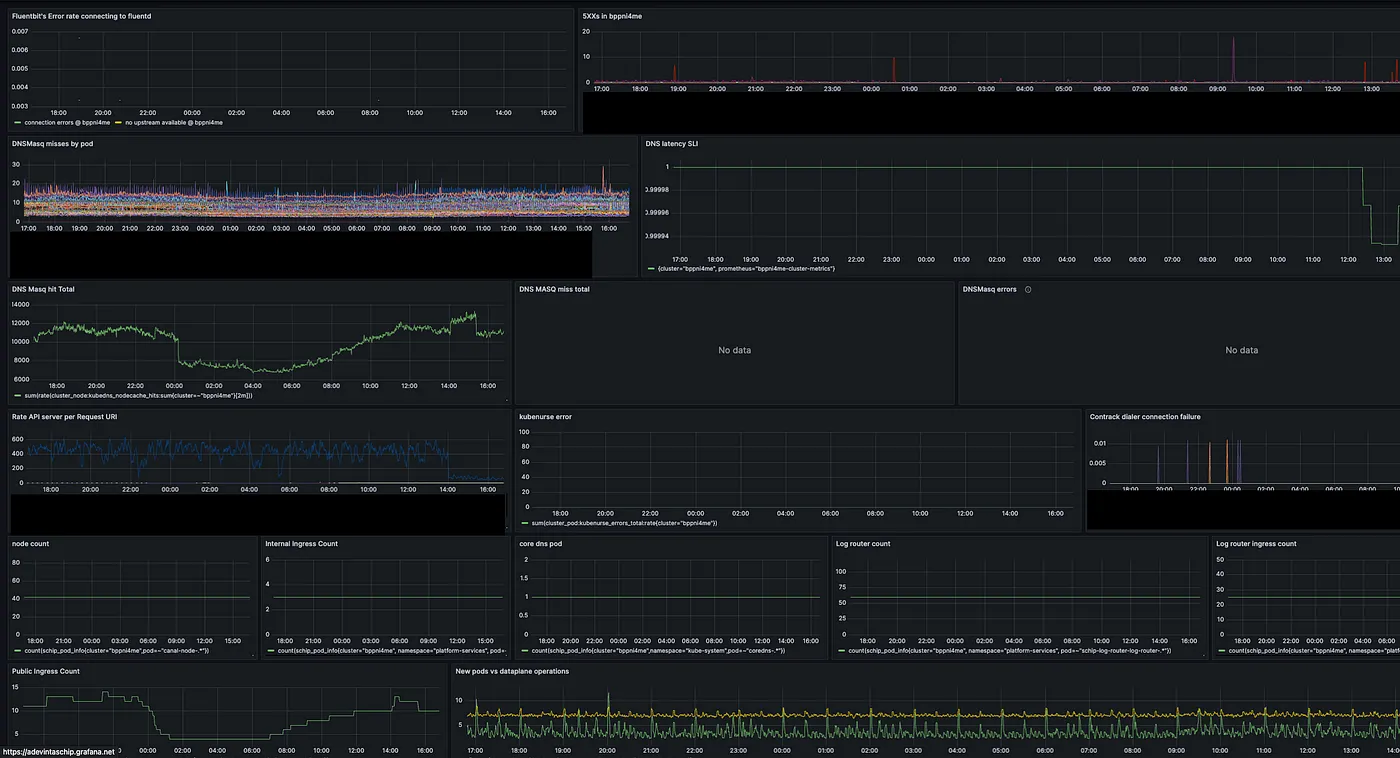Screen dimensions: 1400x758
Task: Open the 'Rate API server per Request URI' panel menu
Action: coord(64,416)
